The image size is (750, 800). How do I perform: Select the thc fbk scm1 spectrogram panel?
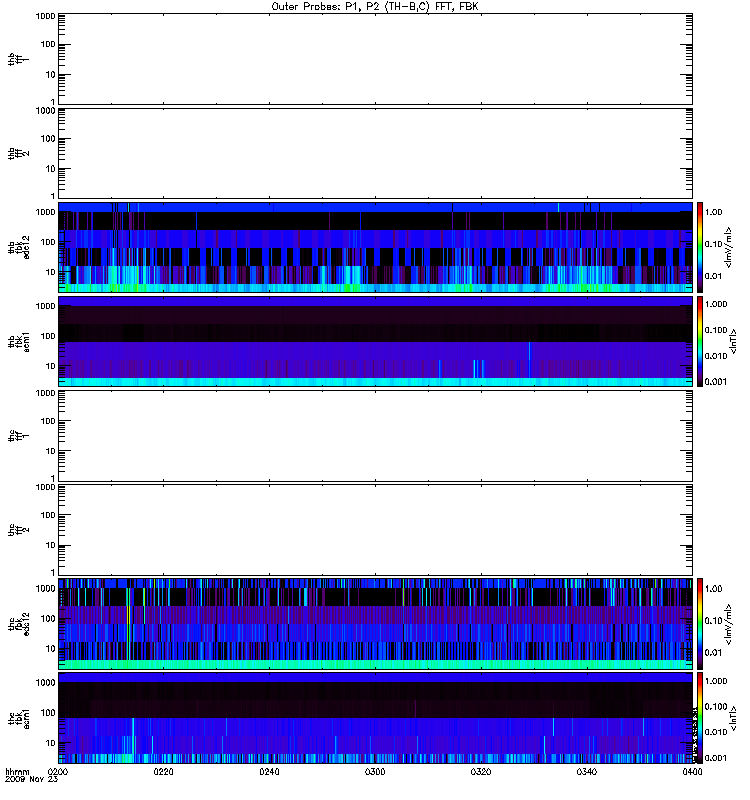[x=375, y=718]
